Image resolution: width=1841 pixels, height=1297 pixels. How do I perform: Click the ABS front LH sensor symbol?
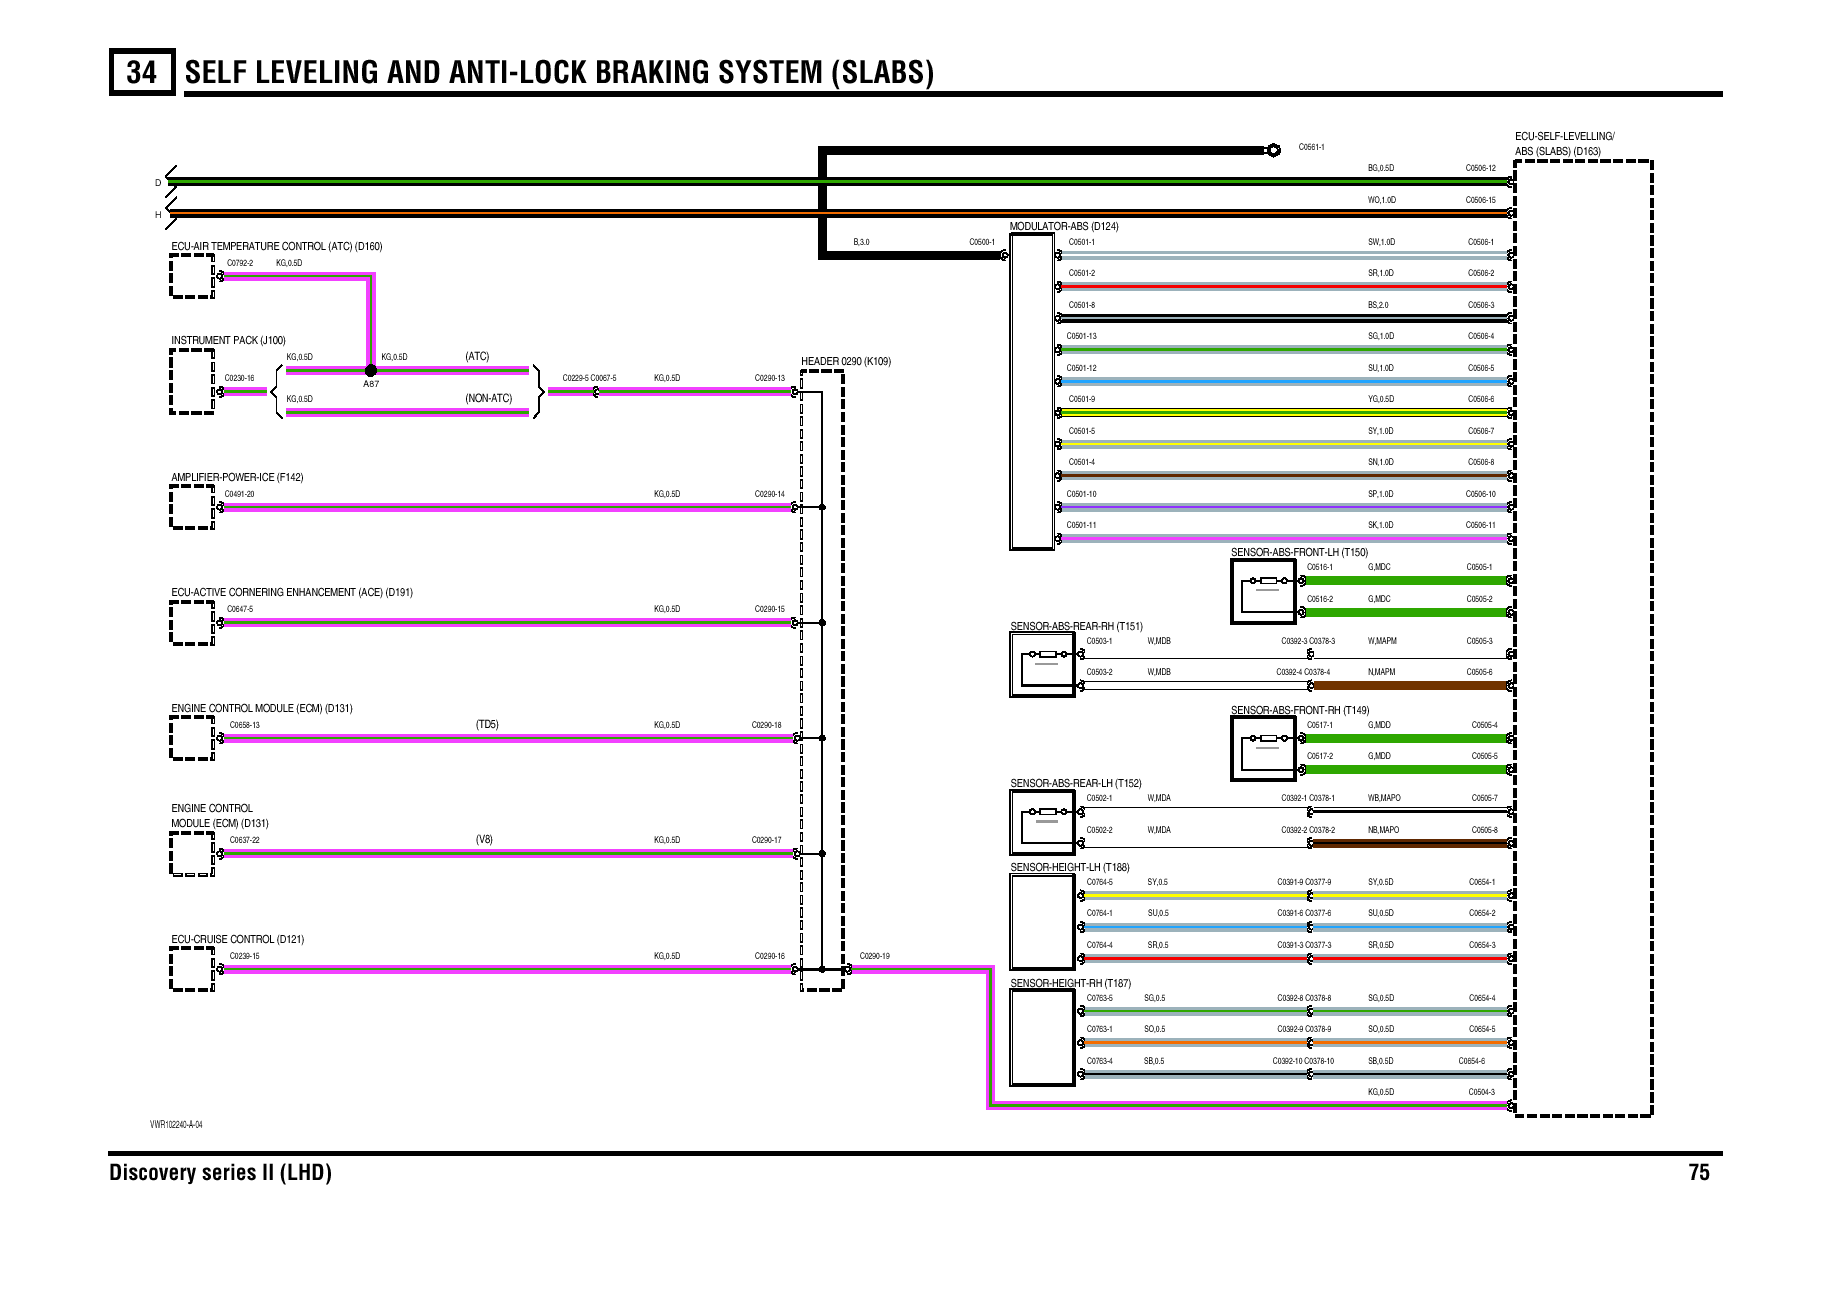[1264, 590]
